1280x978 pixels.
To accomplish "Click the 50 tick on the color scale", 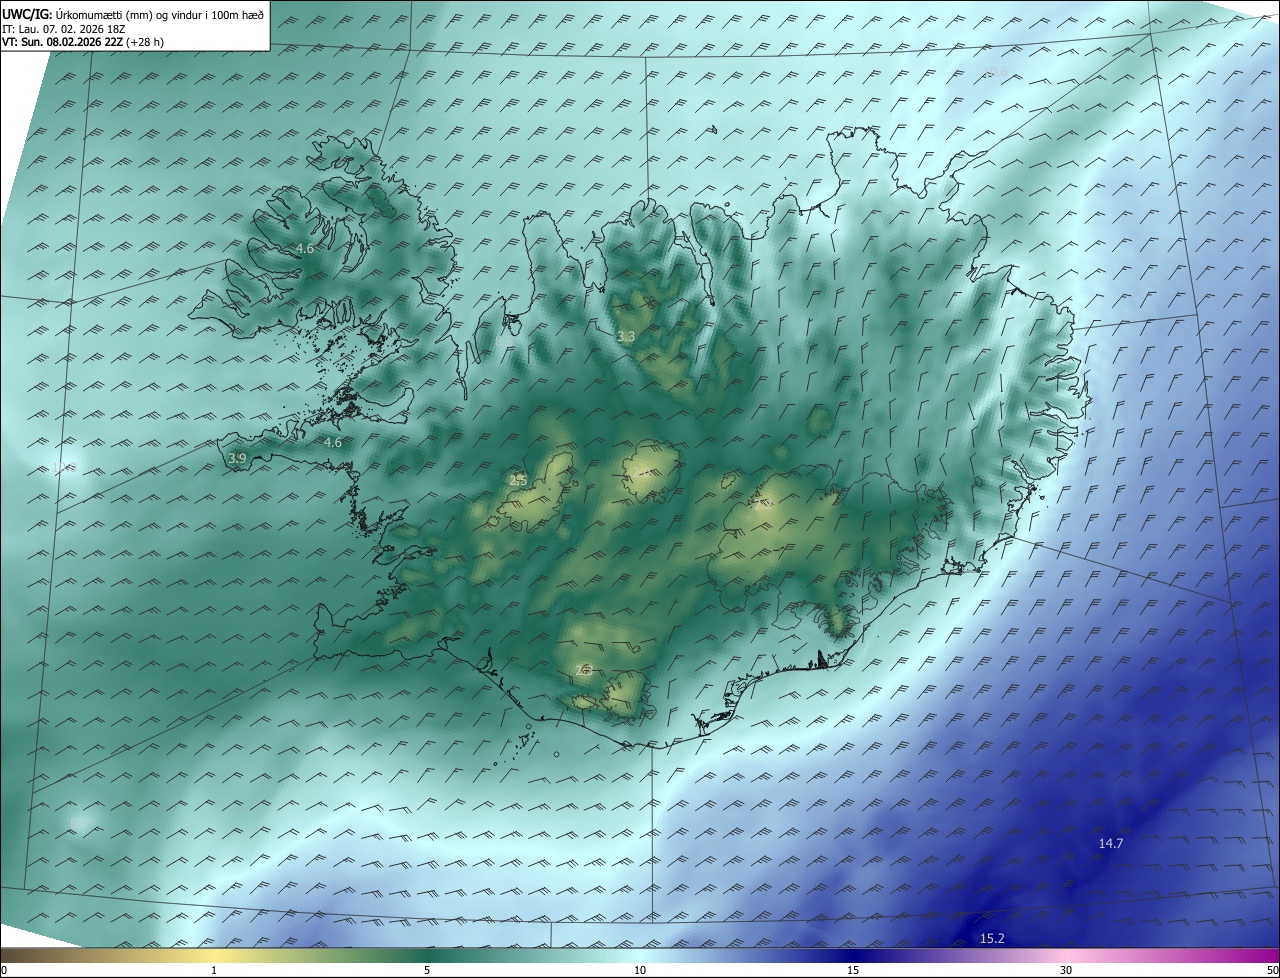I will coord(1272,970).
